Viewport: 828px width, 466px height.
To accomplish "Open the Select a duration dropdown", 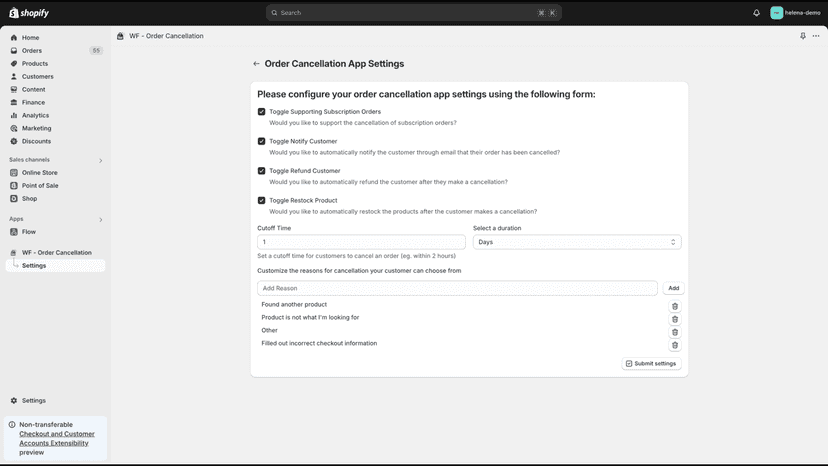I will [x=577, y=242].
